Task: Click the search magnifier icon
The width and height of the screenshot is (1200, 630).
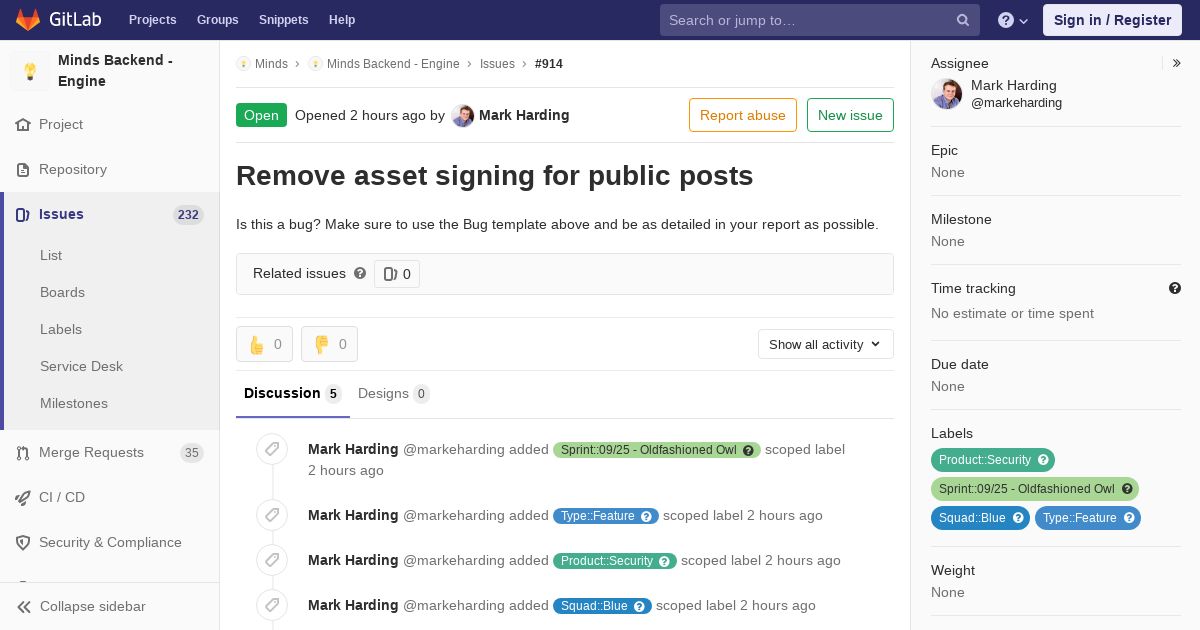Action: pyautogui.click(x=962, y=20)
